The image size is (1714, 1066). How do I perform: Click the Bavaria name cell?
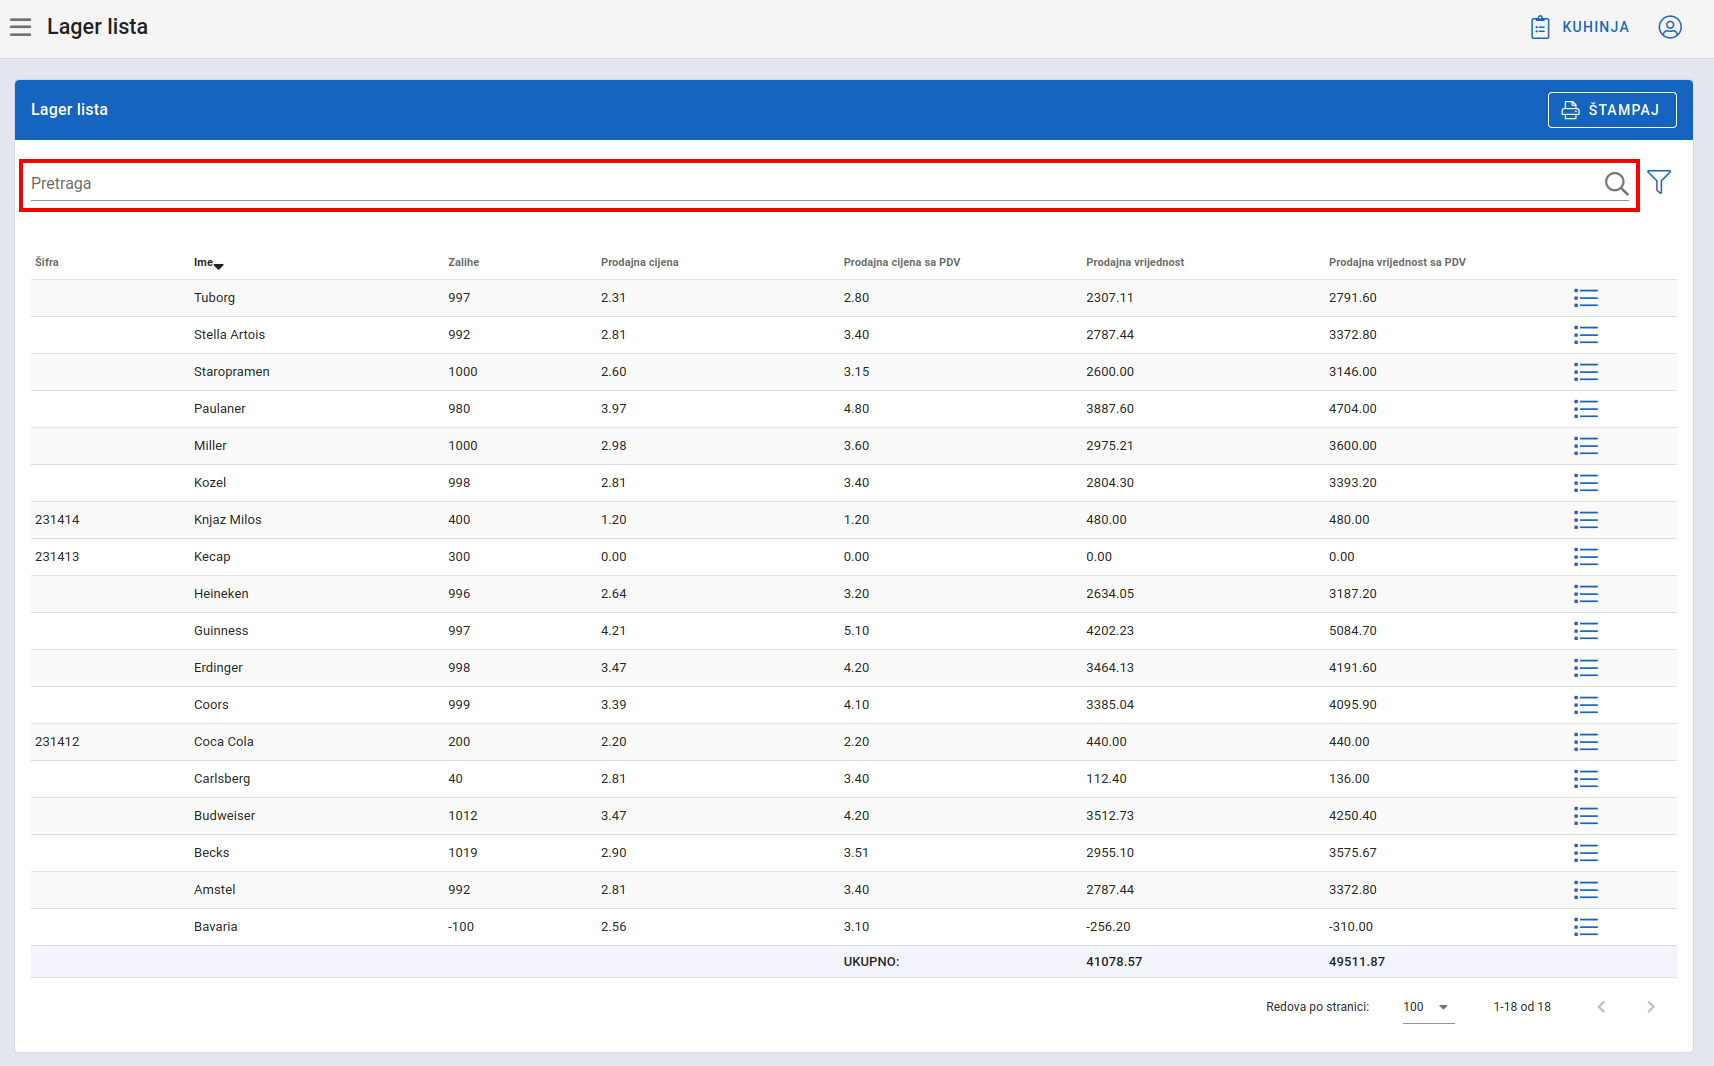(216, 927)
